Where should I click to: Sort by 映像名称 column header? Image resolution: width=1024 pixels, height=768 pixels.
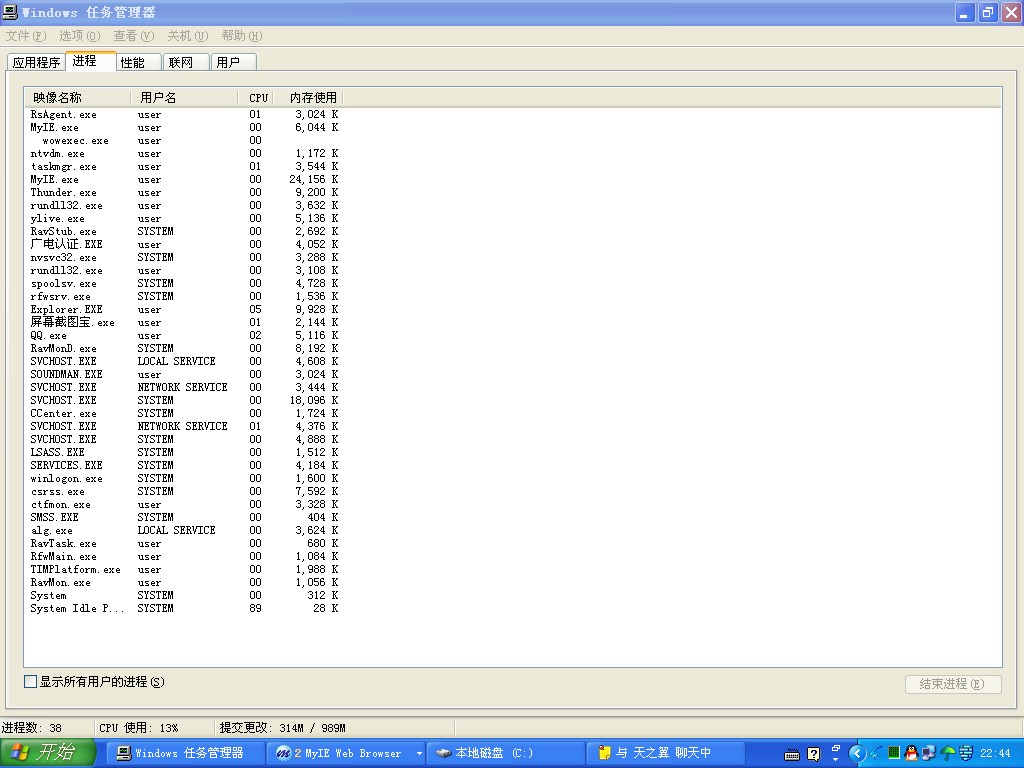(x=78, y=98)
